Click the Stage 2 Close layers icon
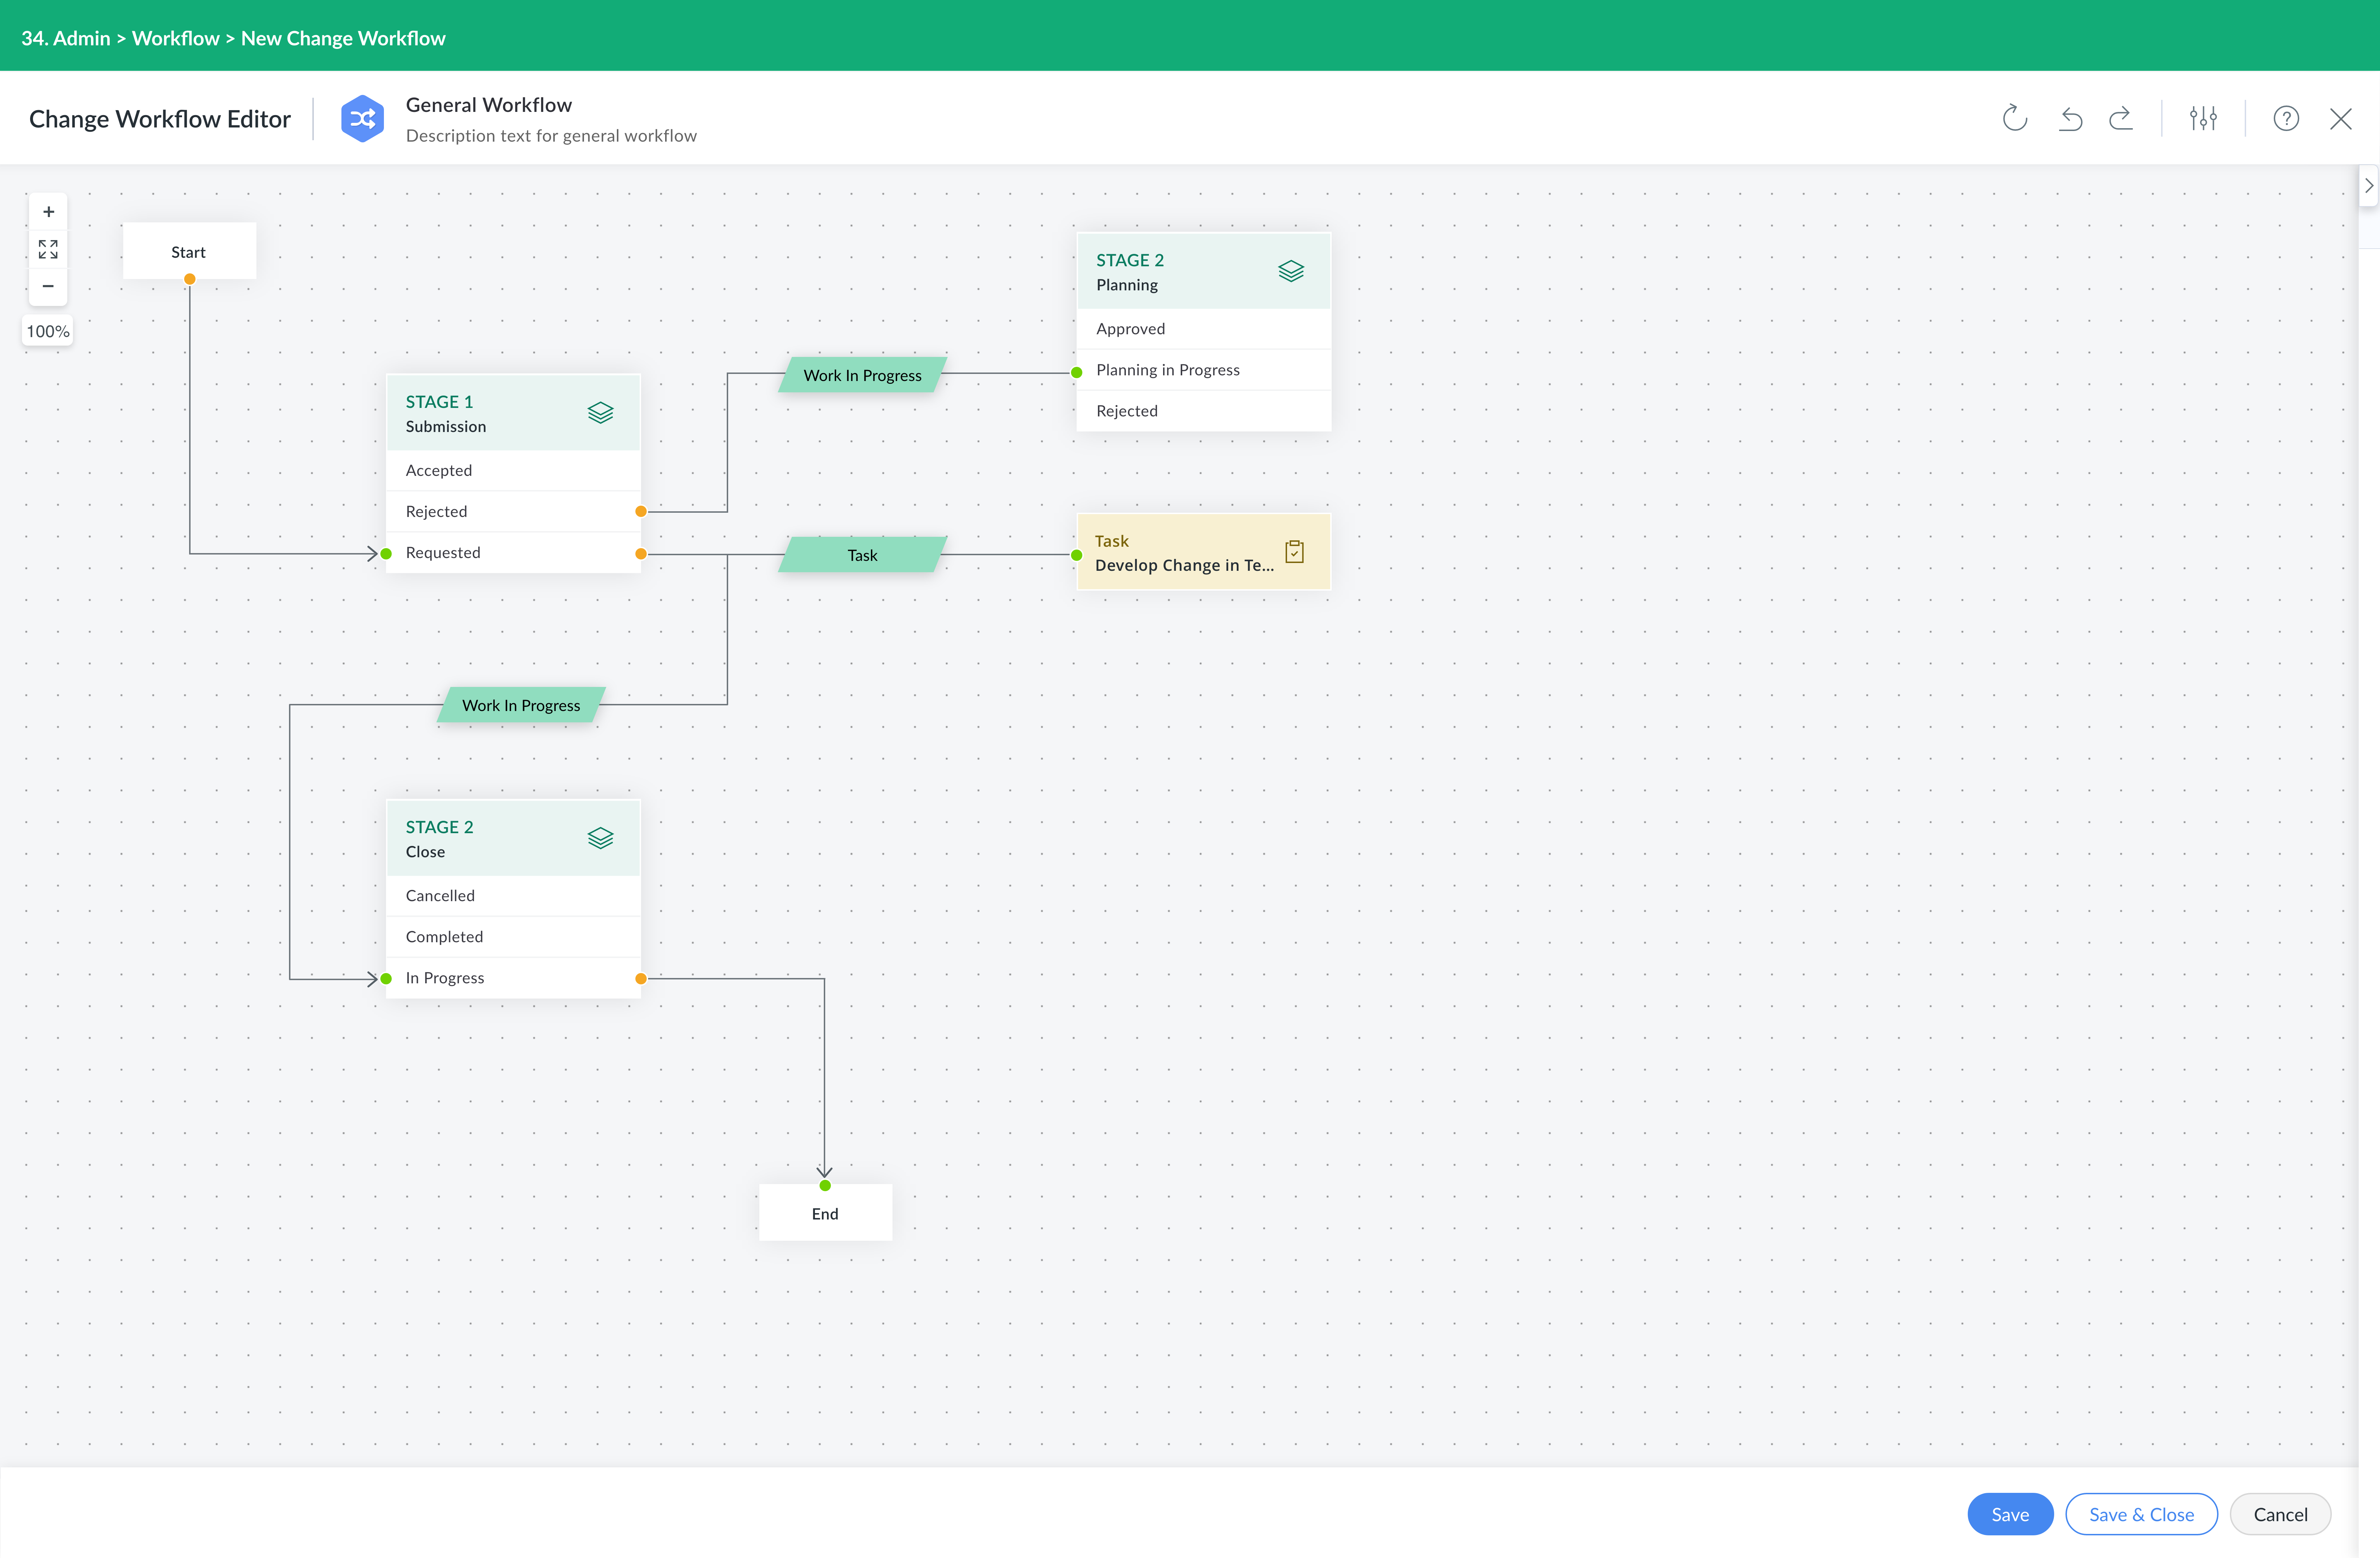 point(600,838)
